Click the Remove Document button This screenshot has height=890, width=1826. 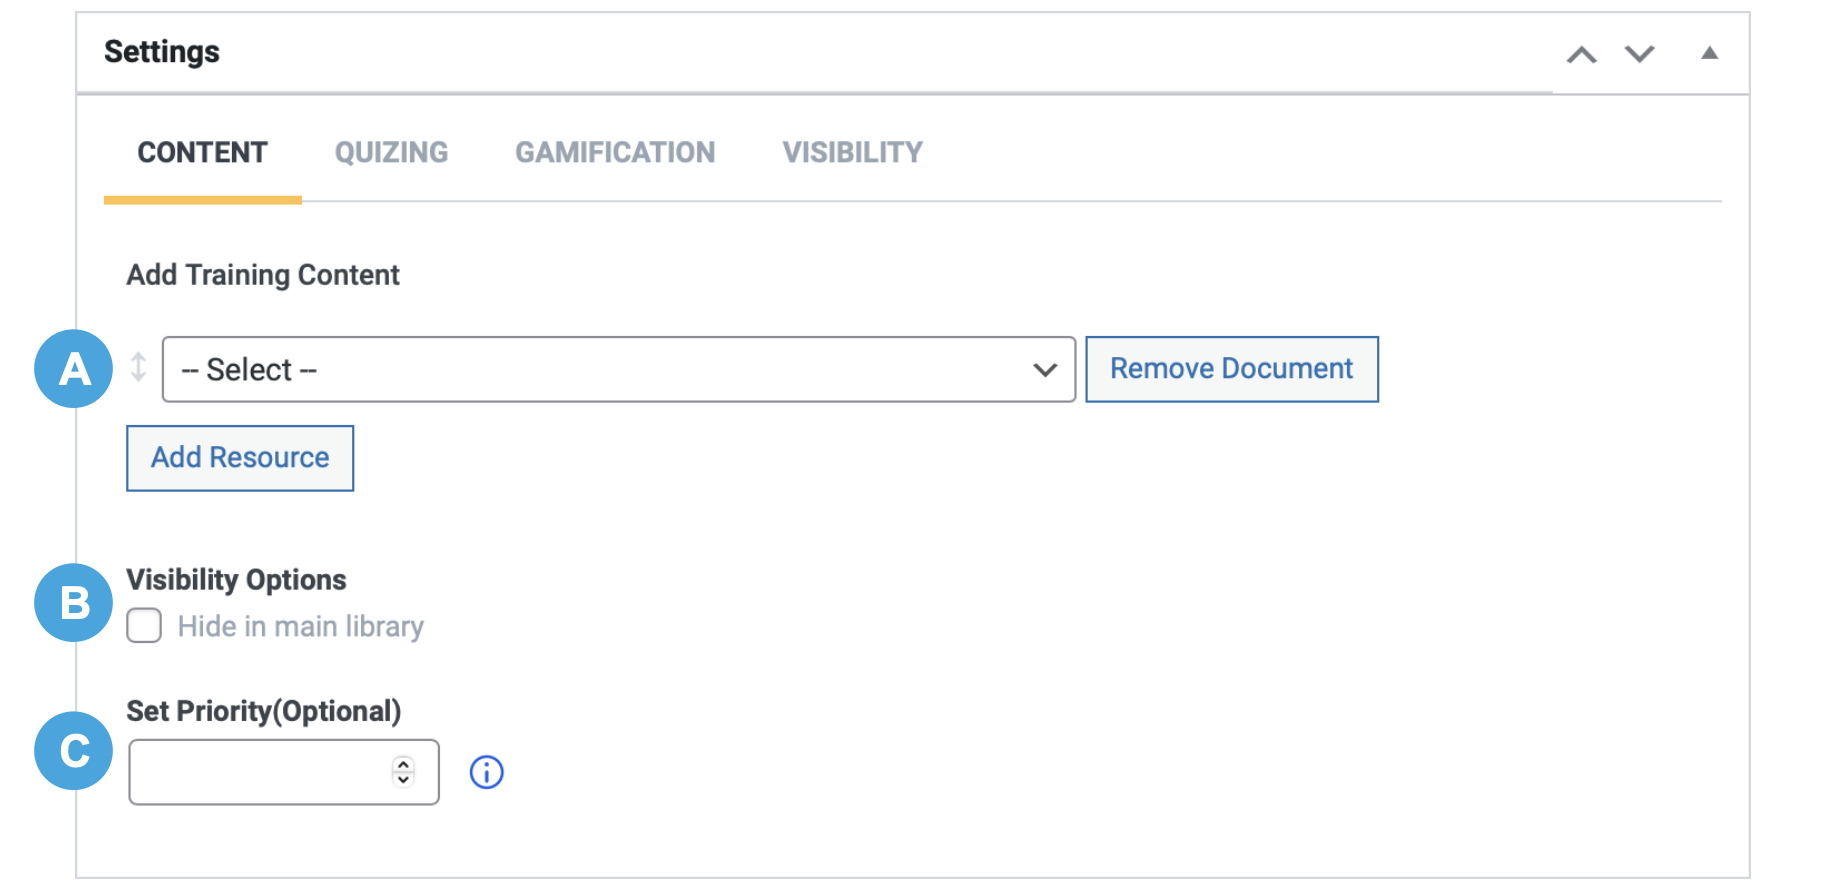(1232, 369)
